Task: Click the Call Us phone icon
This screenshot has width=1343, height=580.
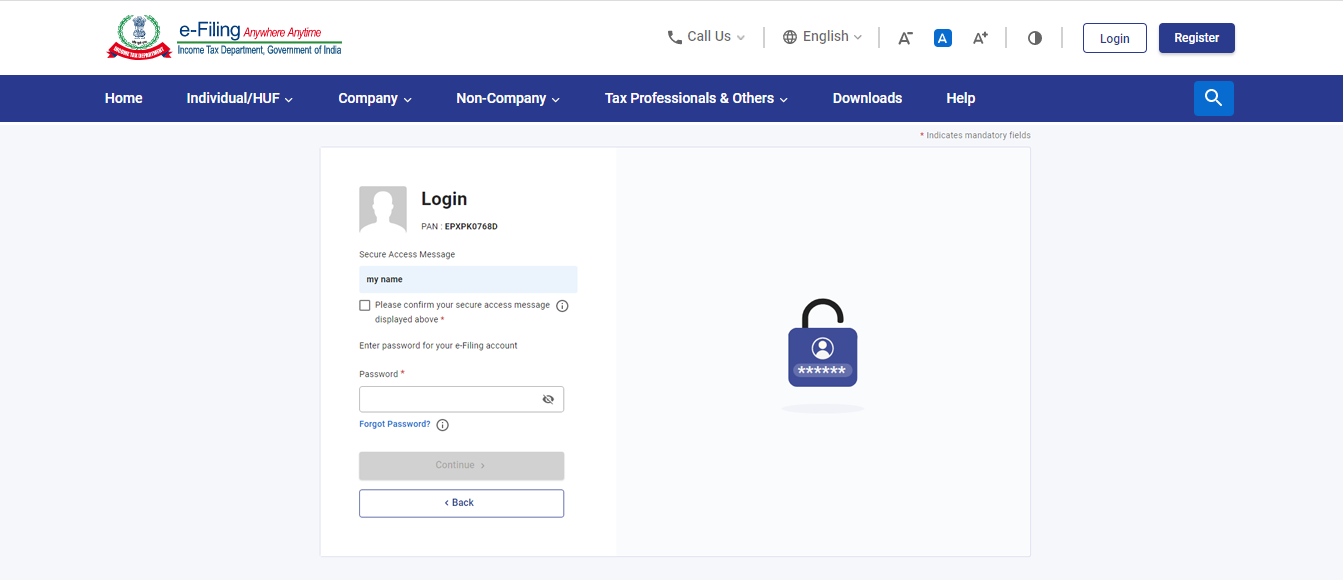Action: click(x=674, y=36)
